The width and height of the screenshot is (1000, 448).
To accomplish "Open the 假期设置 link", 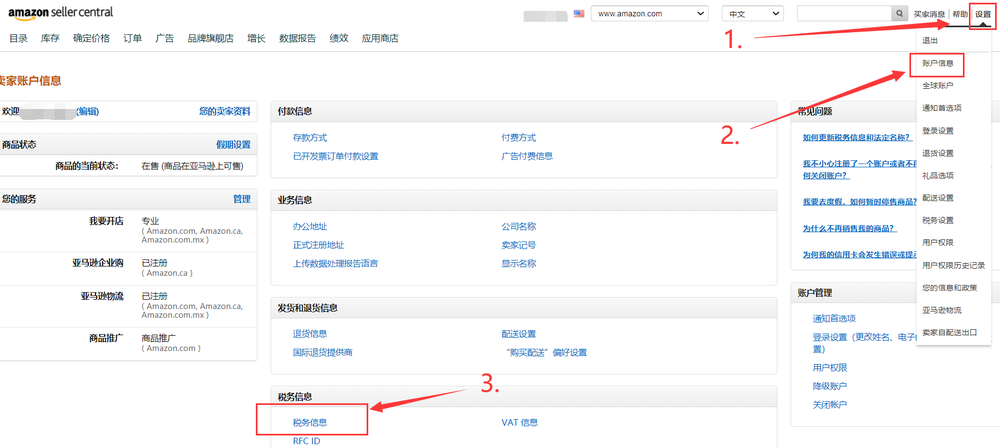I will (x=233, y=145).
